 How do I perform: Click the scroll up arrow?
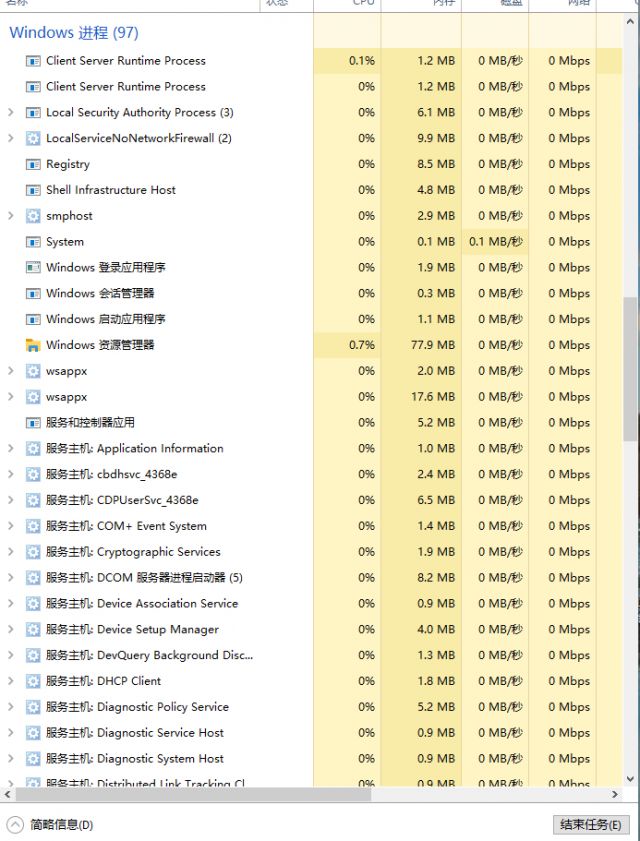pyautogui.click(x=630, y=21)
